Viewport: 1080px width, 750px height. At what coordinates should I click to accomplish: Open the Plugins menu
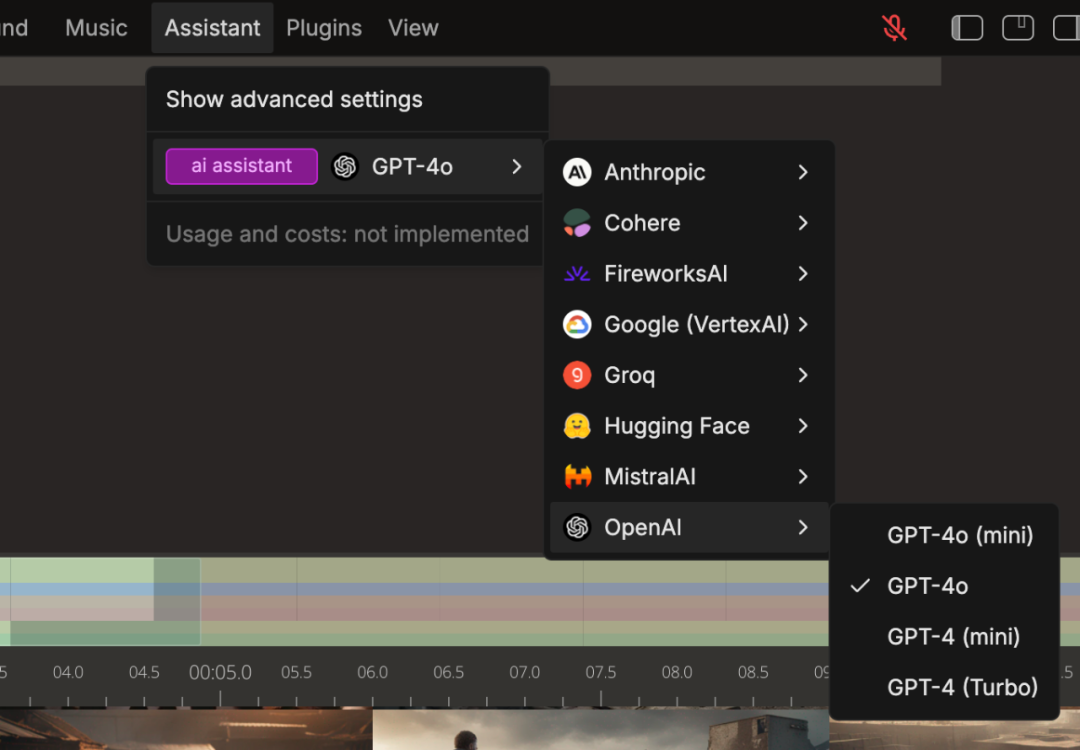click(324, 28)
